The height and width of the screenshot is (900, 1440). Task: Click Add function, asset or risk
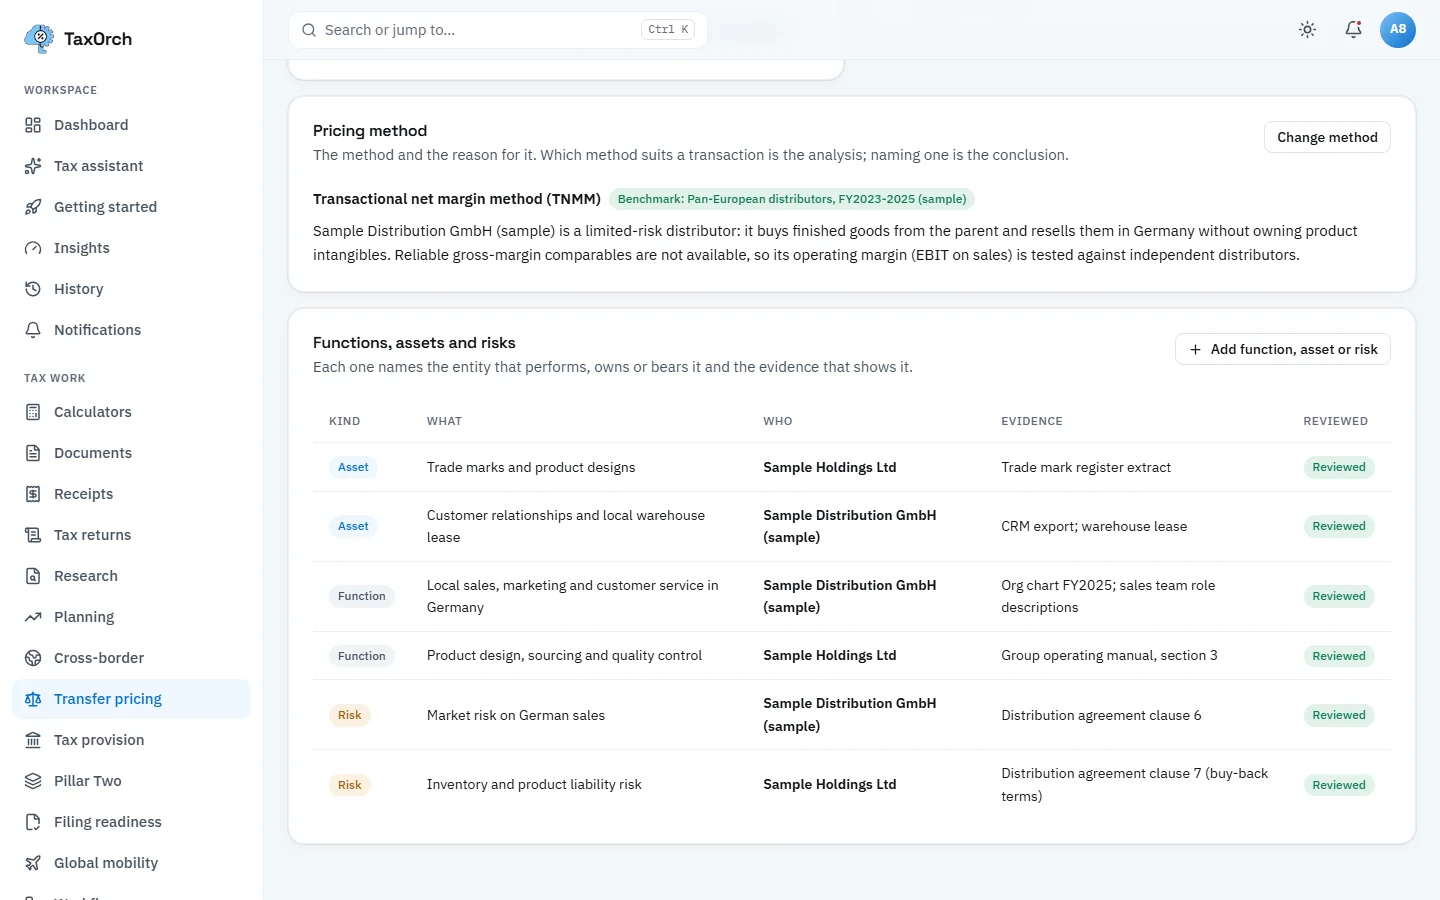(1283, 349)
